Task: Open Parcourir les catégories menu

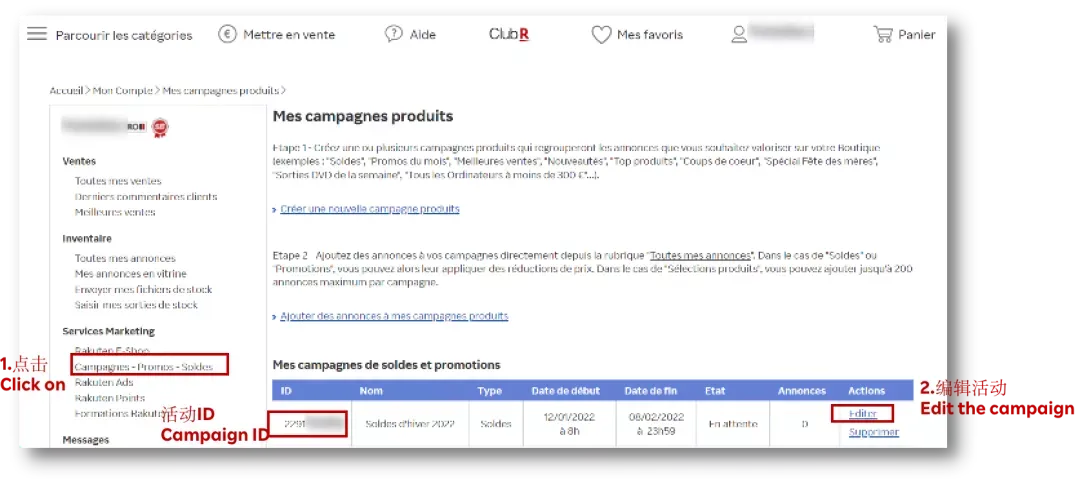Action: (x=124, y=35)
